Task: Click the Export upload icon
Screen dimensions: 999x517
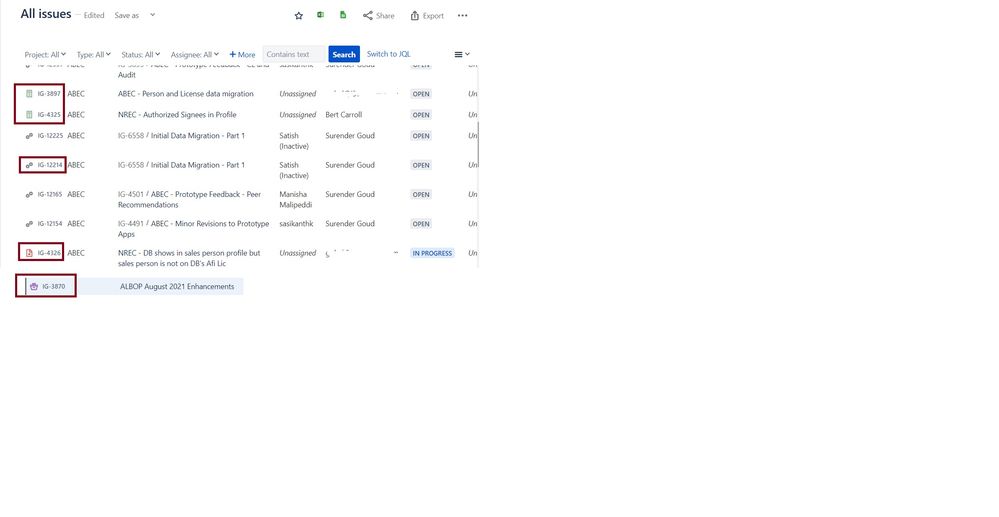Action: (415, 15)
